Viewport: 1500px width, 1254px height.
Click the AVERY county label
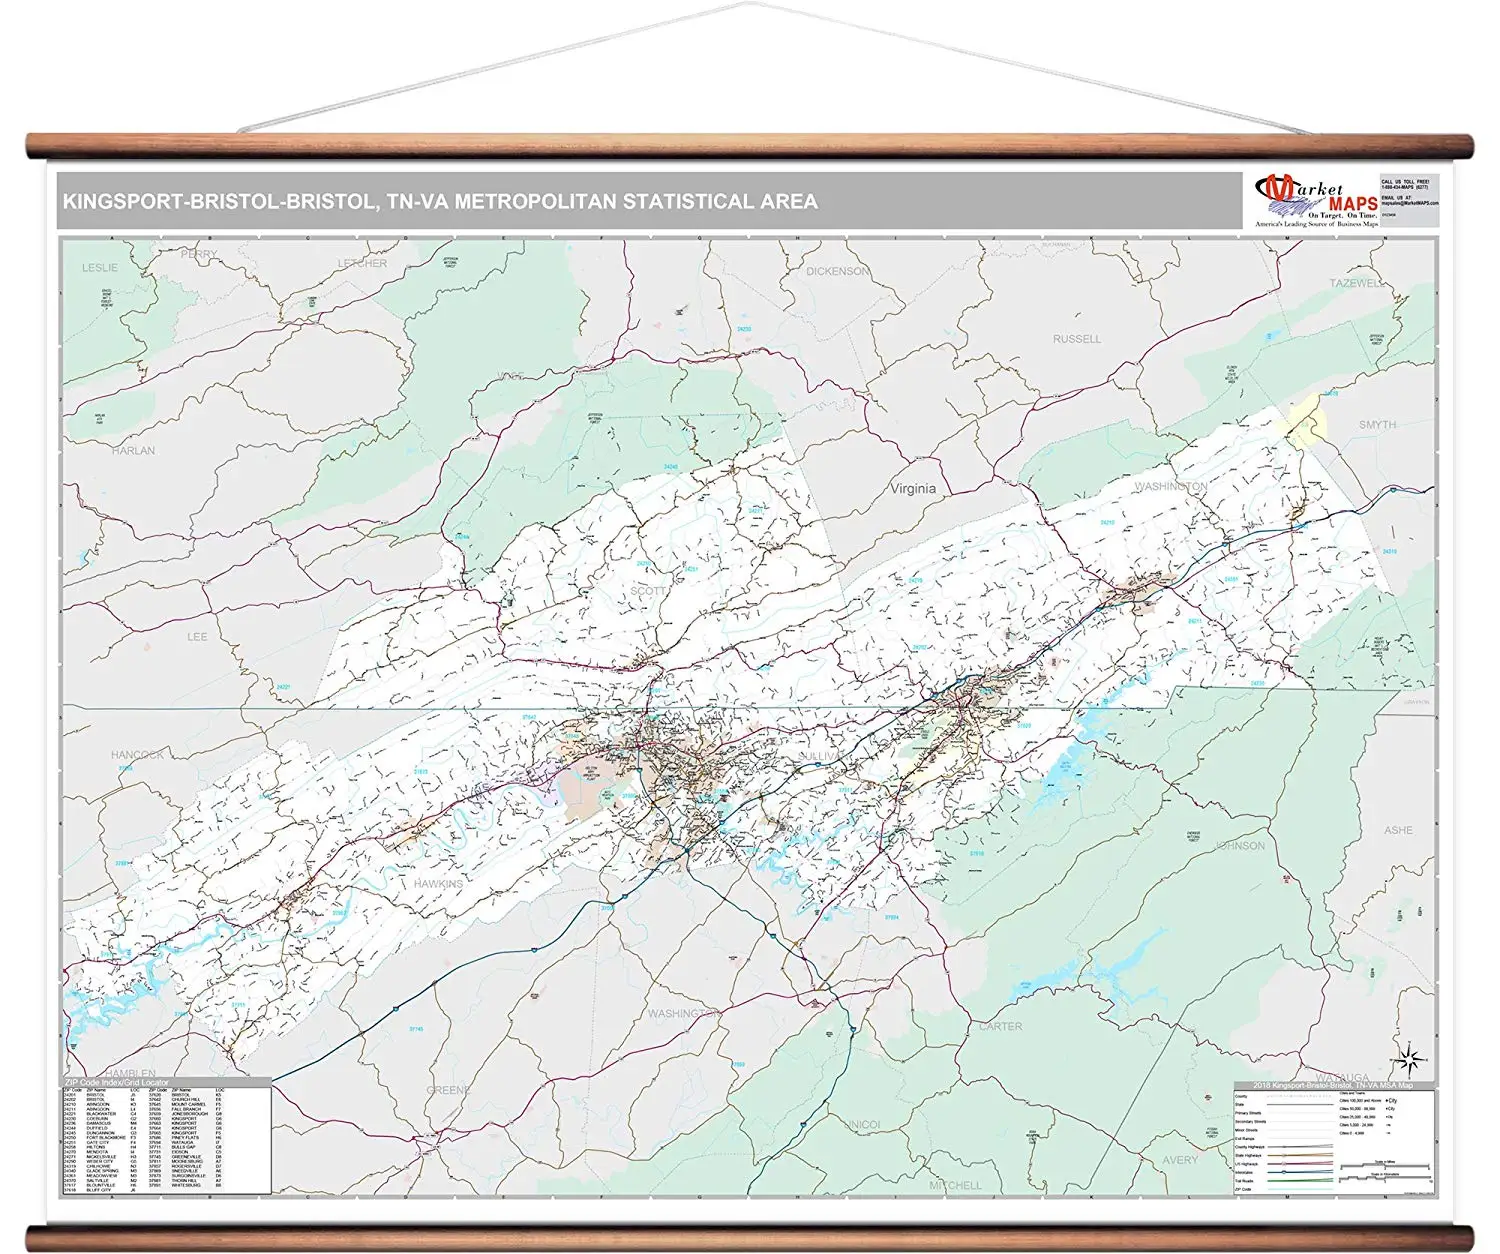tap(1180, 1160)
